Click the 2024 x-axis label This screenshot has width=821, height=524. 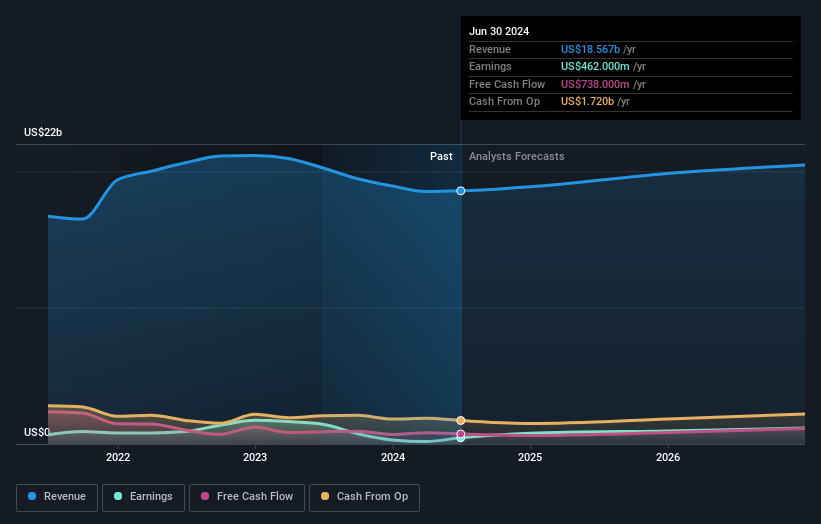(393, 458)
